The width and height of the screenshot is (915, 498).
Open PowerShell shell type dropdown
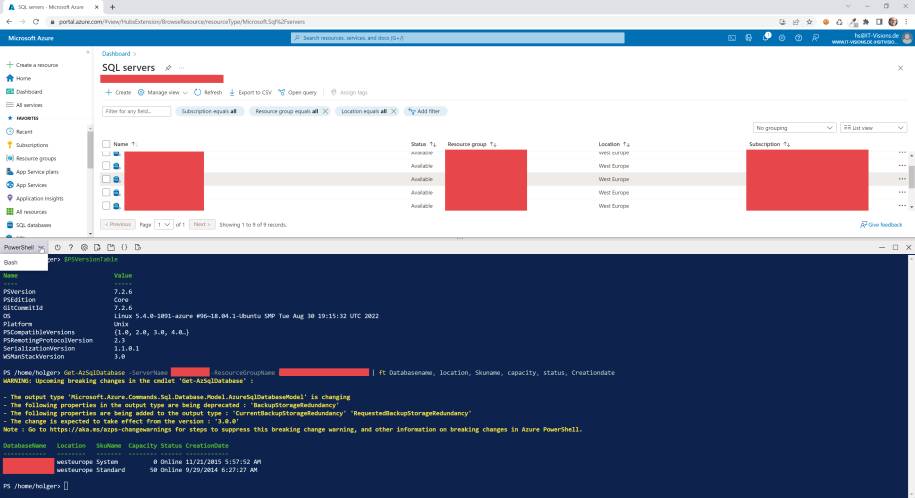tap(24, 248)
